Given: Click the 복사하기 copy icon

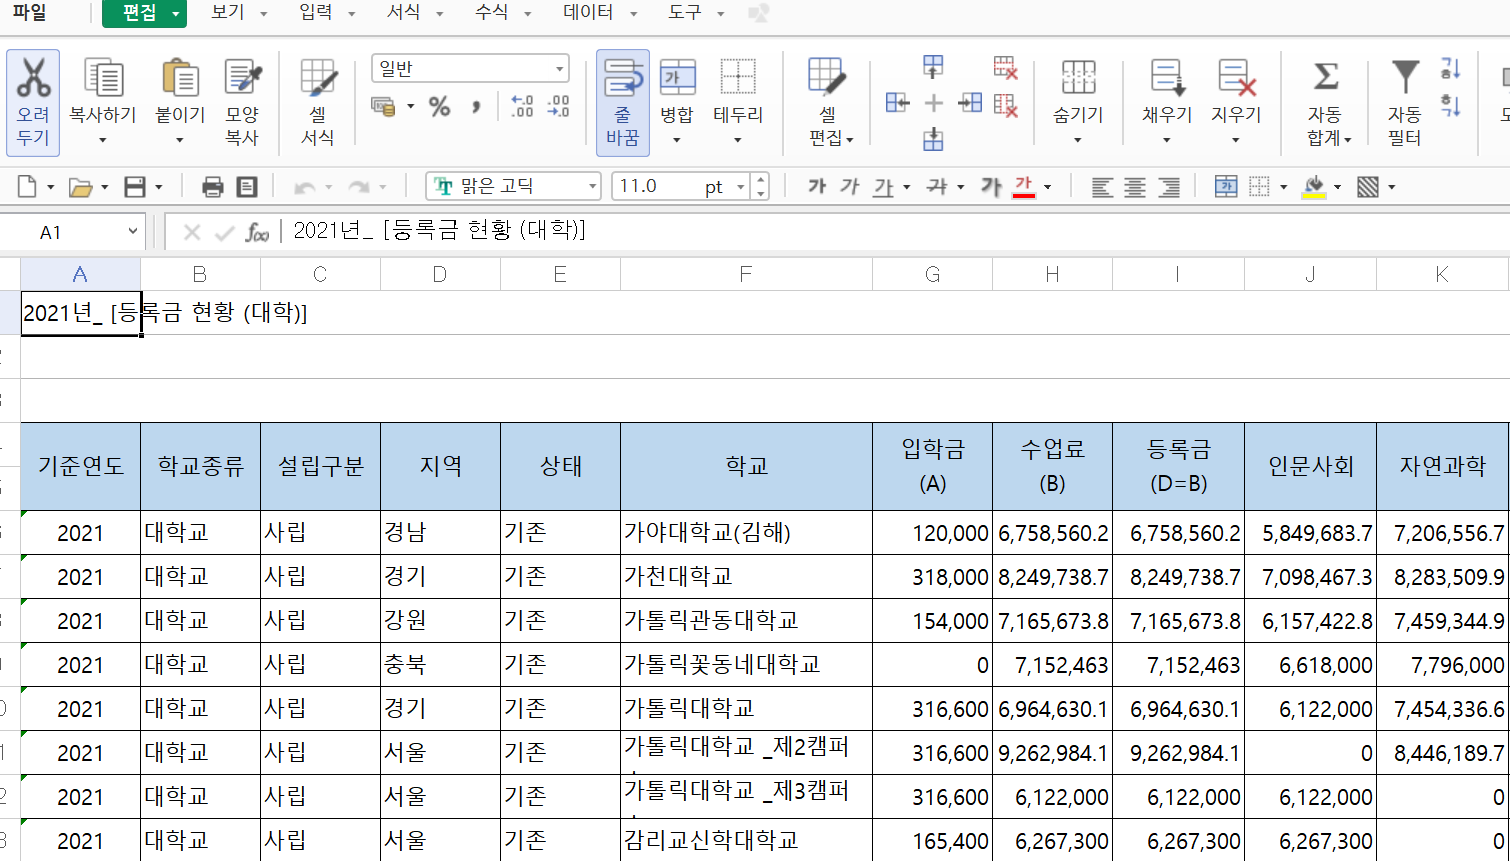Looking at the screenshot, I should pos(102,78).
